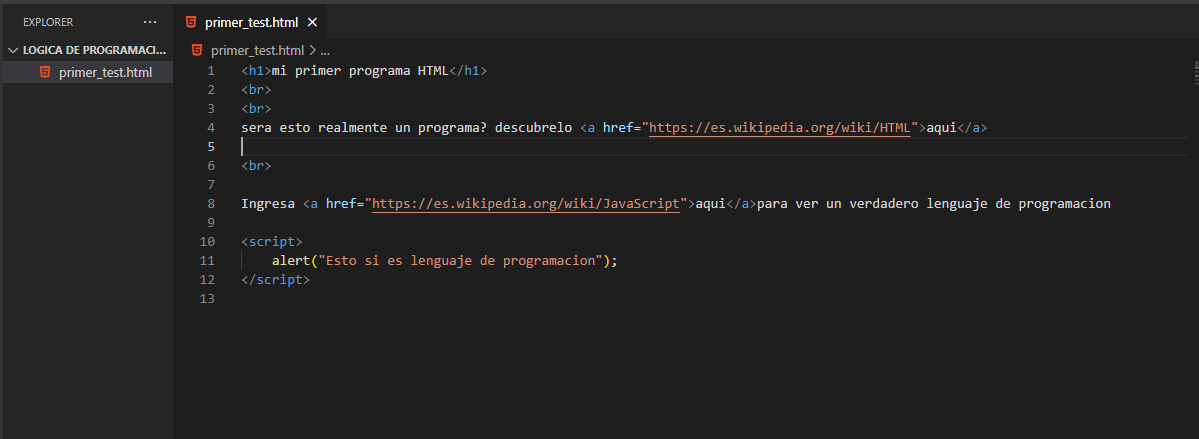This screenshot has width=1199, height=439.
Task: Click closing script tag on line 12
Action: (x=275, y=280)
